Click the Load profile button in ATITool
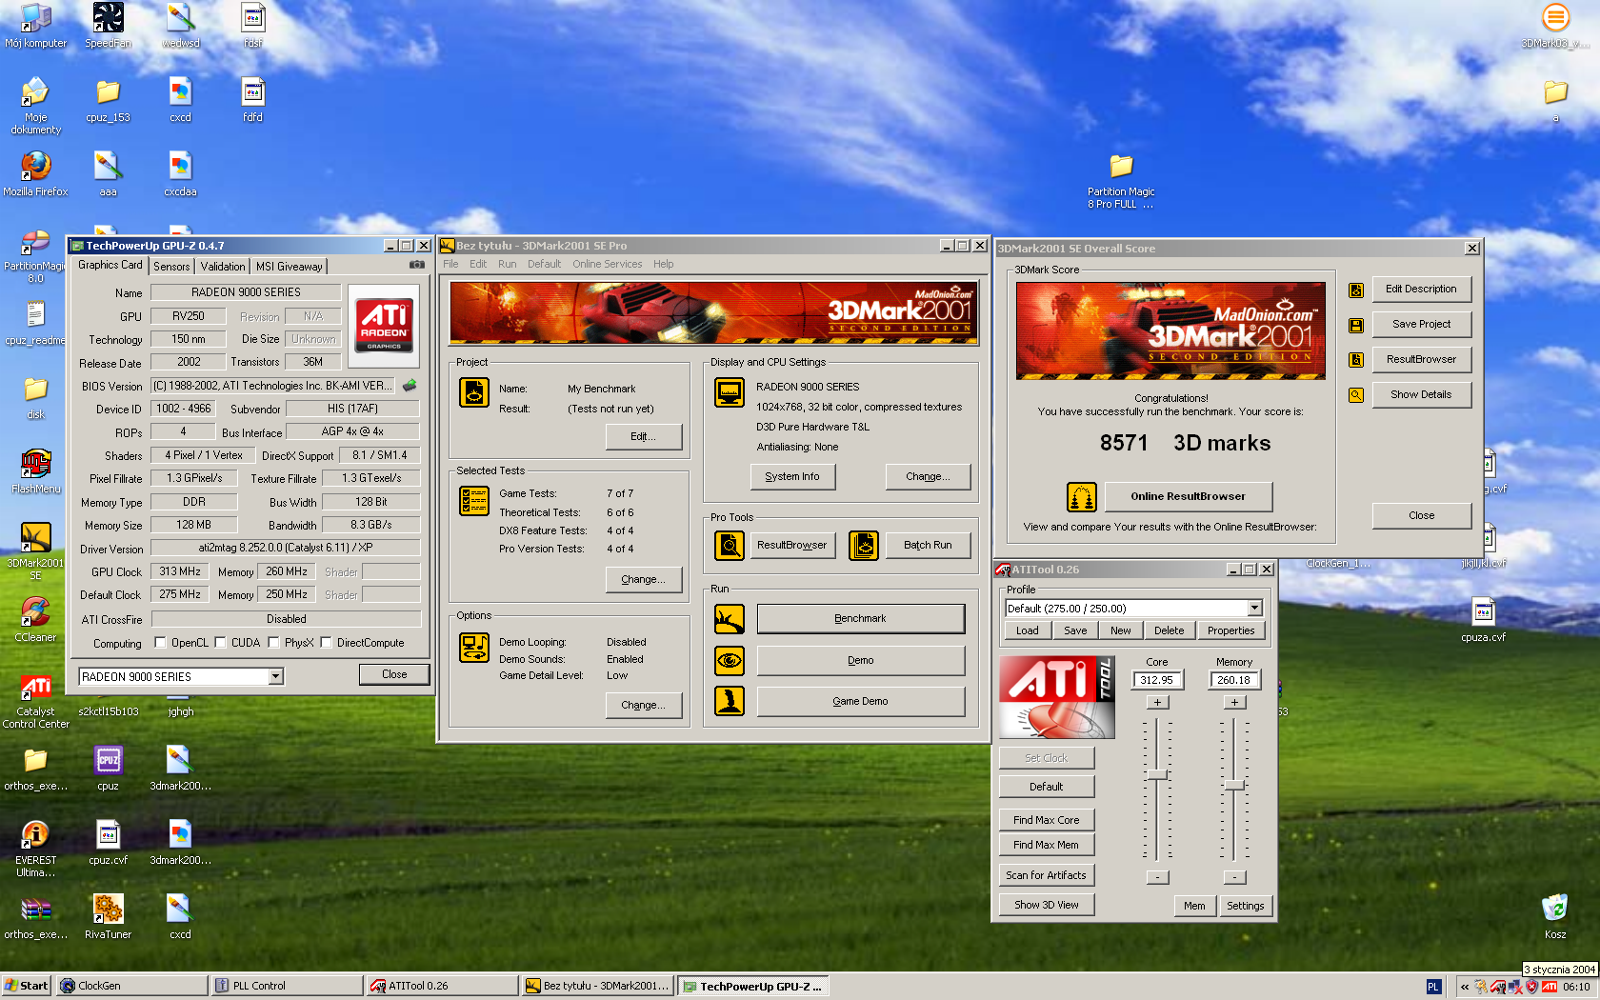Viewport: 1600px width, 1000px height. 1027,631
